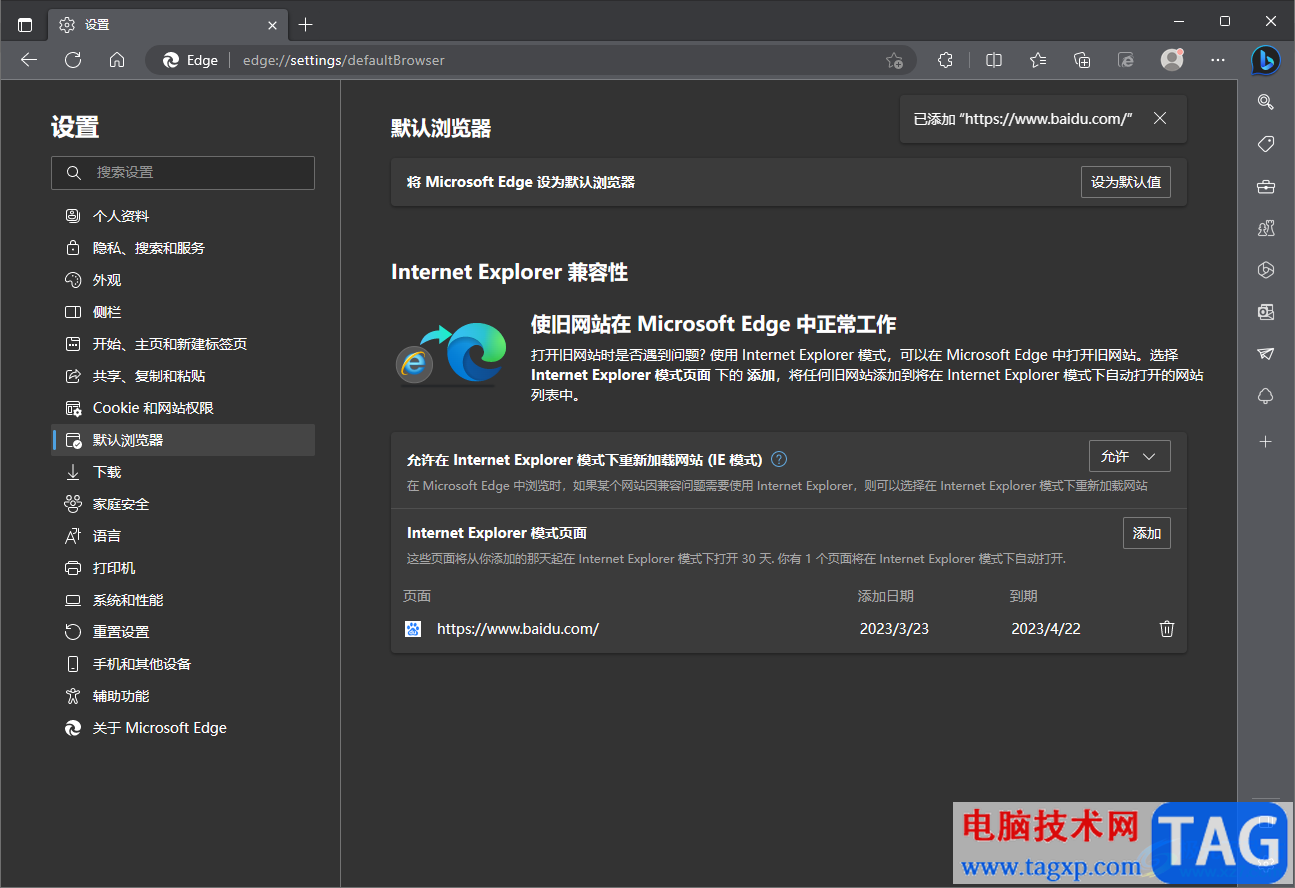This screenshot has height=888, width=1295.
Task: Click the Edge site identity badge
Action: (190, 60)
